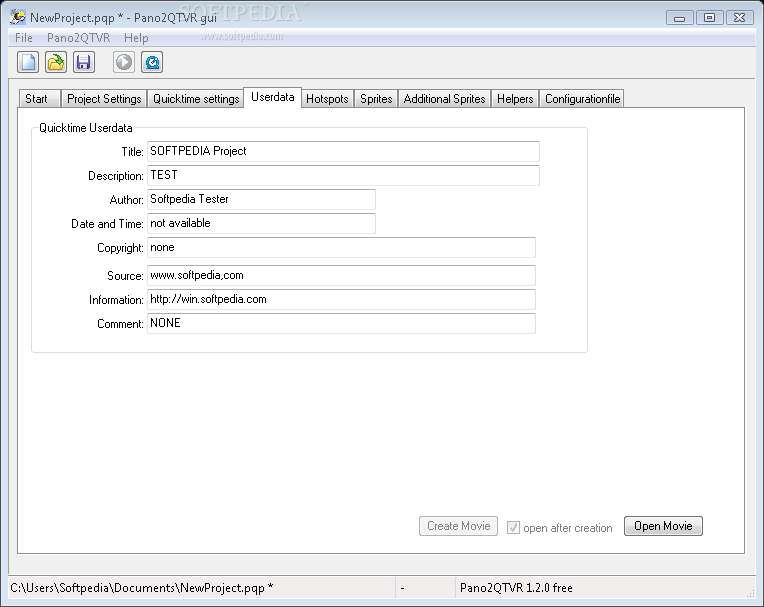The width and height of the screenshot is (764, 607).
Task: Open the Pano2QTVR menu
Action: 78,38
